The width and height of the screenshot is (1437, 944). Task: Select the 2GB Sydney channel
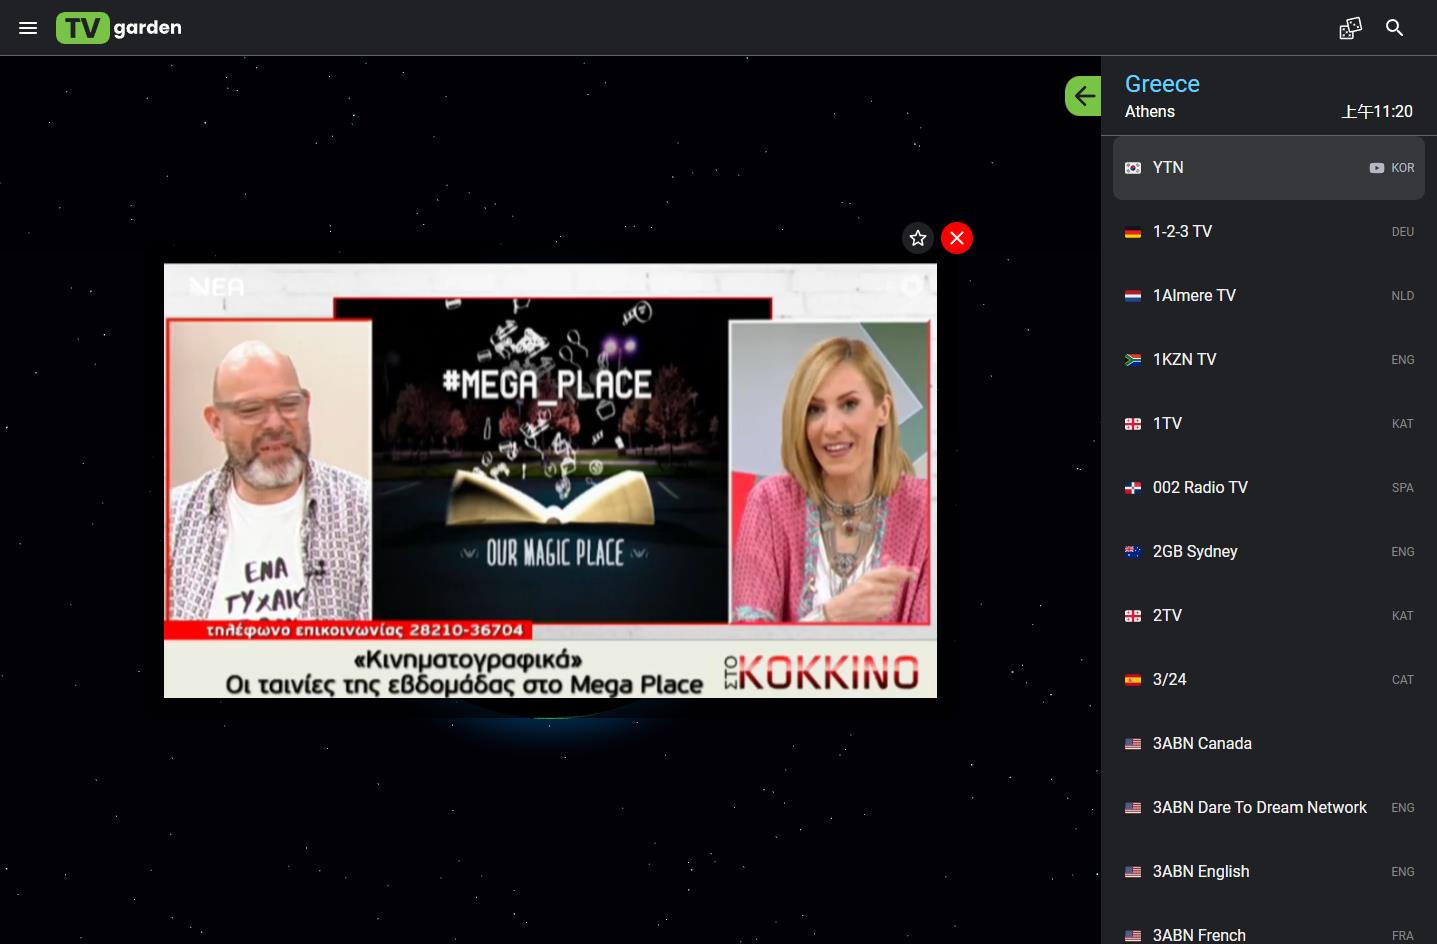tap(1269, 552)
